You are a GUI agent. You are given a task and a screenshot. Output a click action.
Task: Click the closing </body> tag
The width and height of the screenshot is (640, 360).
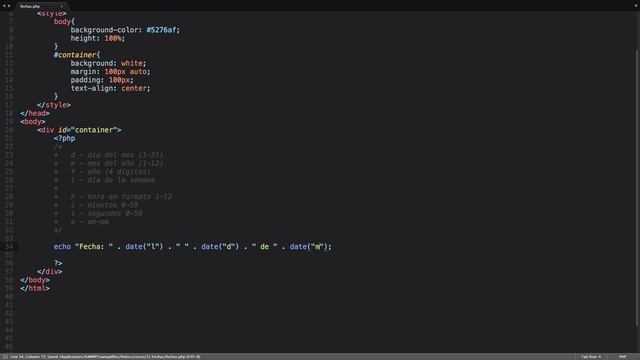pos(35,280)
